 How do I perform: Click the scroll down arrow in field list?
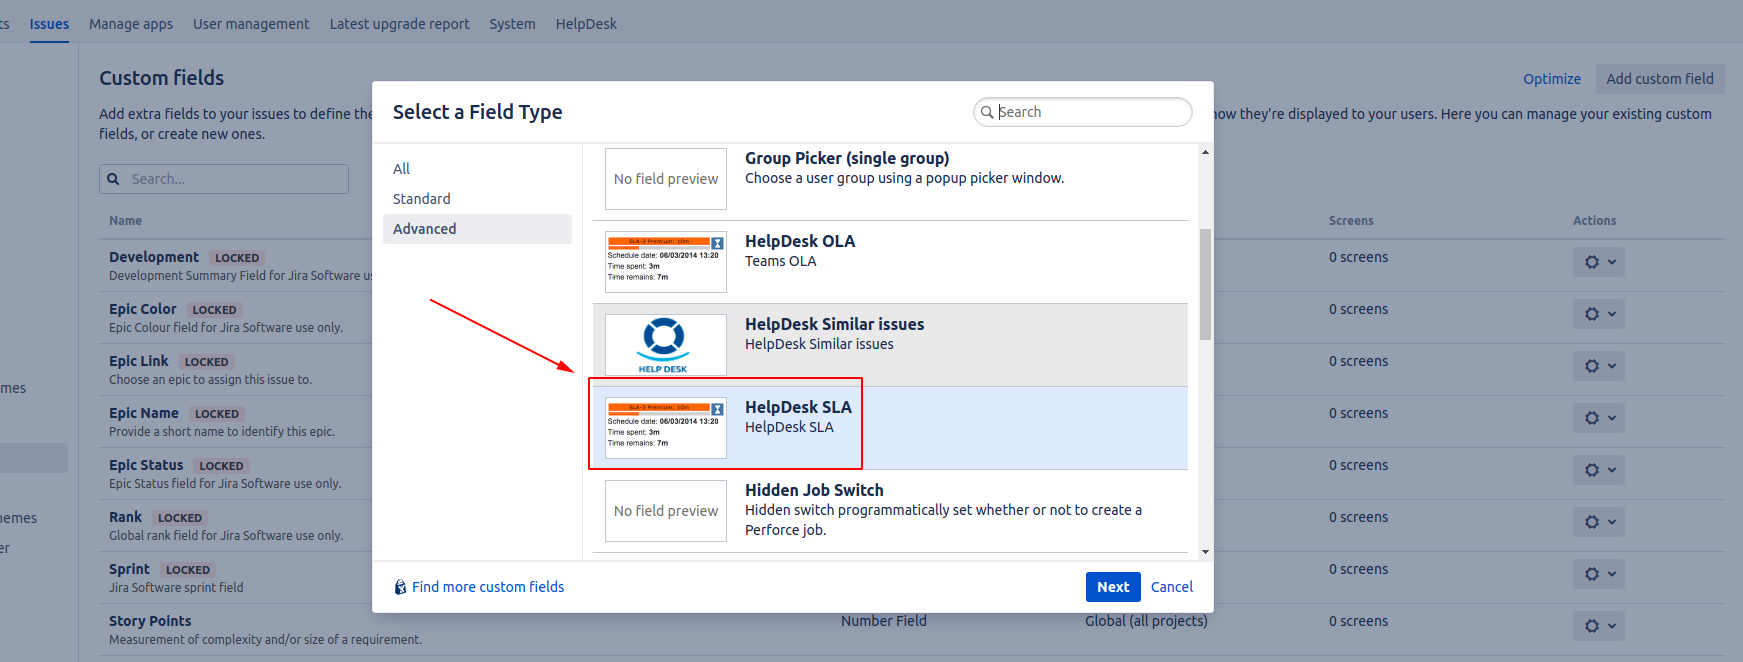1205,552
